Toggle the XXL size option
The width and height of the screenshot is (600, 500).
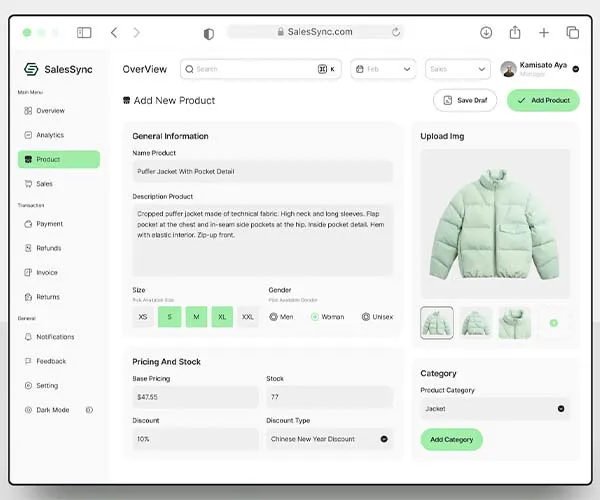click(248, 317)
